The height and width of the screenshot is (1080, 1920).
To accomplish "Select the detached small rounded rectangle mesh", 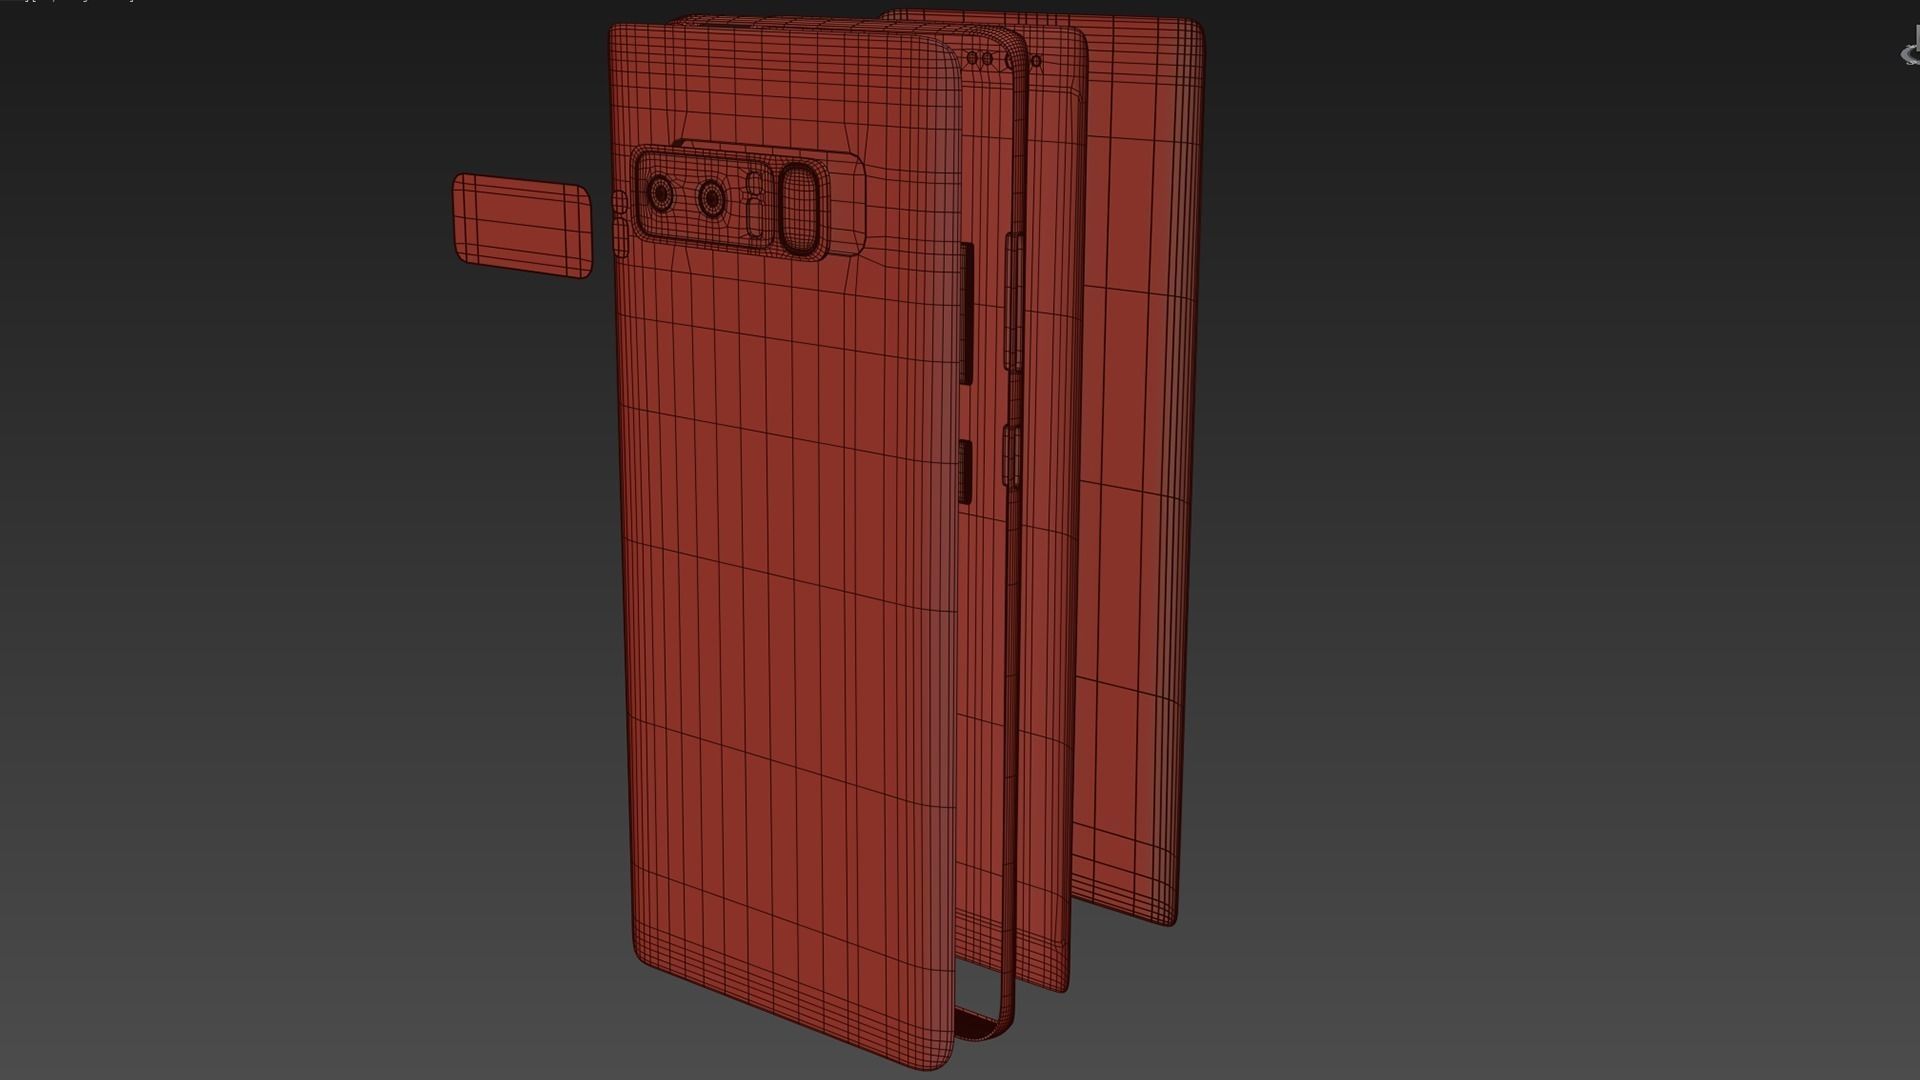I will pyautogui.click(x=522, y=226).
